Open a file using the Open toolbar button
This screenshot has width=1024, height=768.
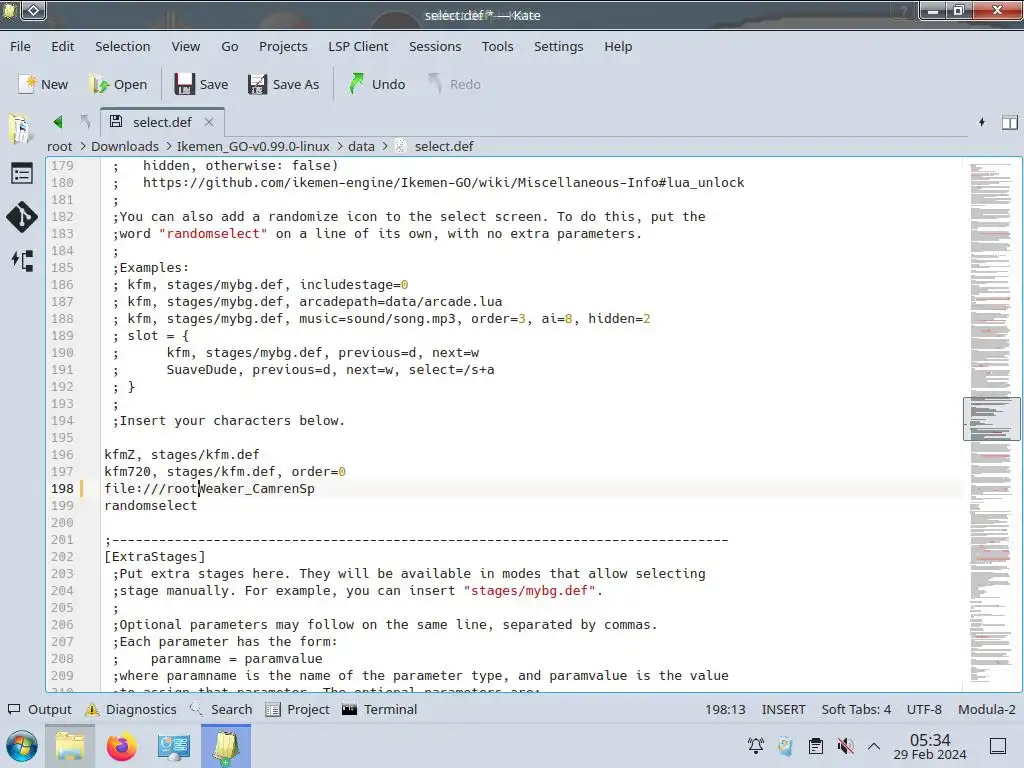pos(118,84)
